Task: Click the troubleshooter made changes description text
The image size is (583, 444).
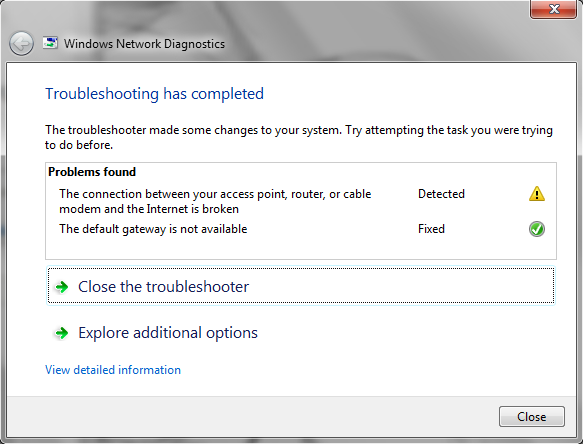Action: tap(299, 137)
